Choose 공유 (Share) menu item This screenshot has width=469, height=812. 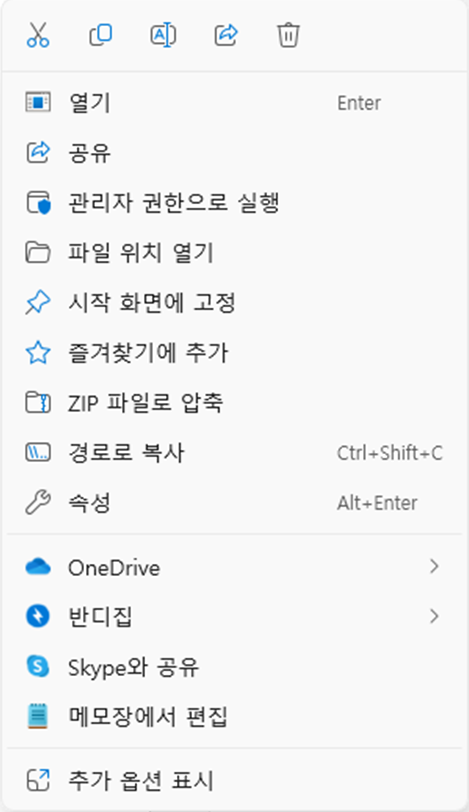click(x=234, y=153)
